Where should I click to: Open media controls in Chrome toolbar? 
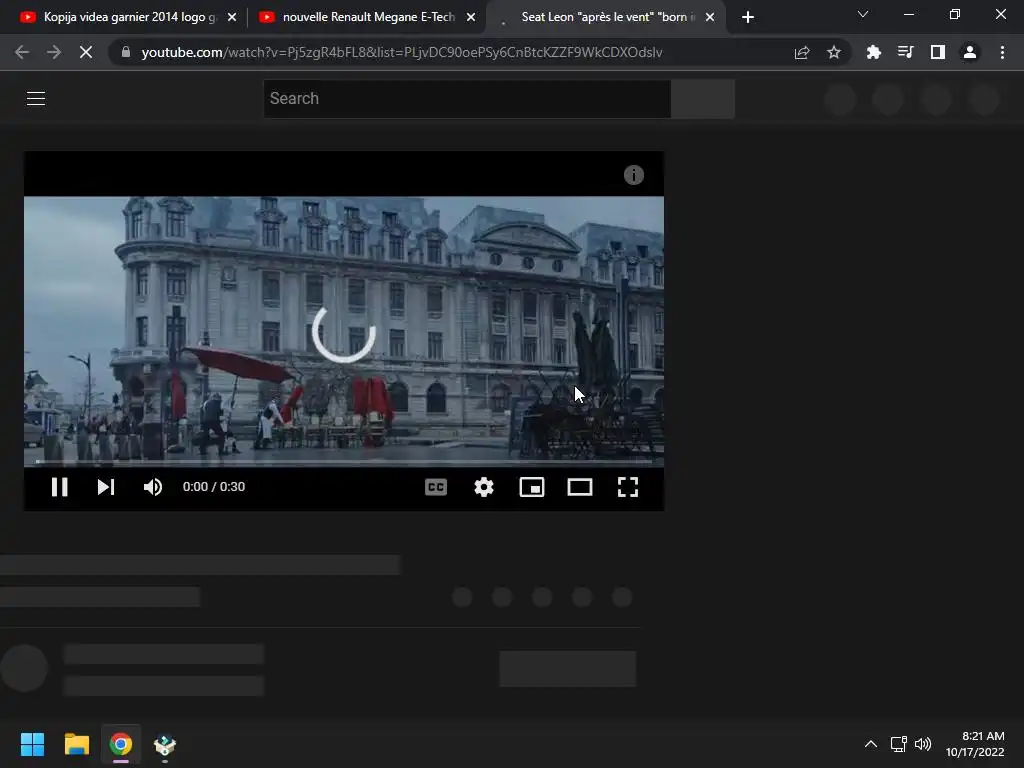pos(905,52)
